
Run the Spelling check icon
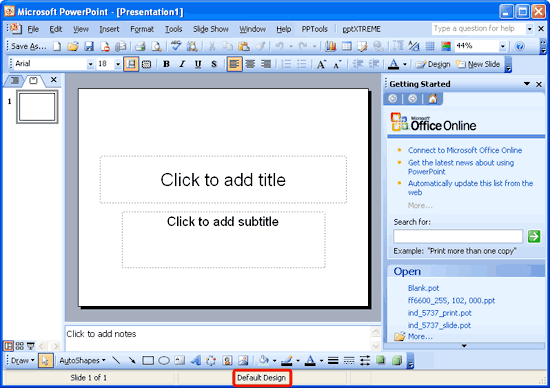coord(176,46)
